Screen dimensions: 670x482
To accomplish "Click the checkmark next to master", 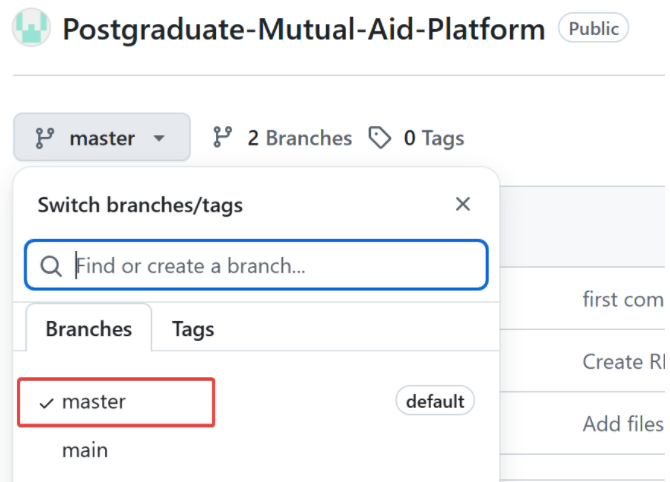I will tap(46, 403).
